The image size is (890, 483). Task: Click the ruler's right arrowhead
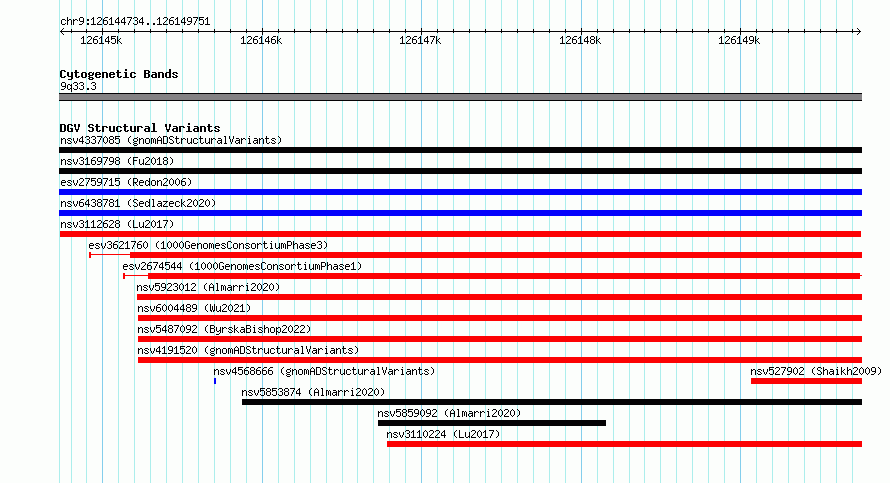point(858,31)
